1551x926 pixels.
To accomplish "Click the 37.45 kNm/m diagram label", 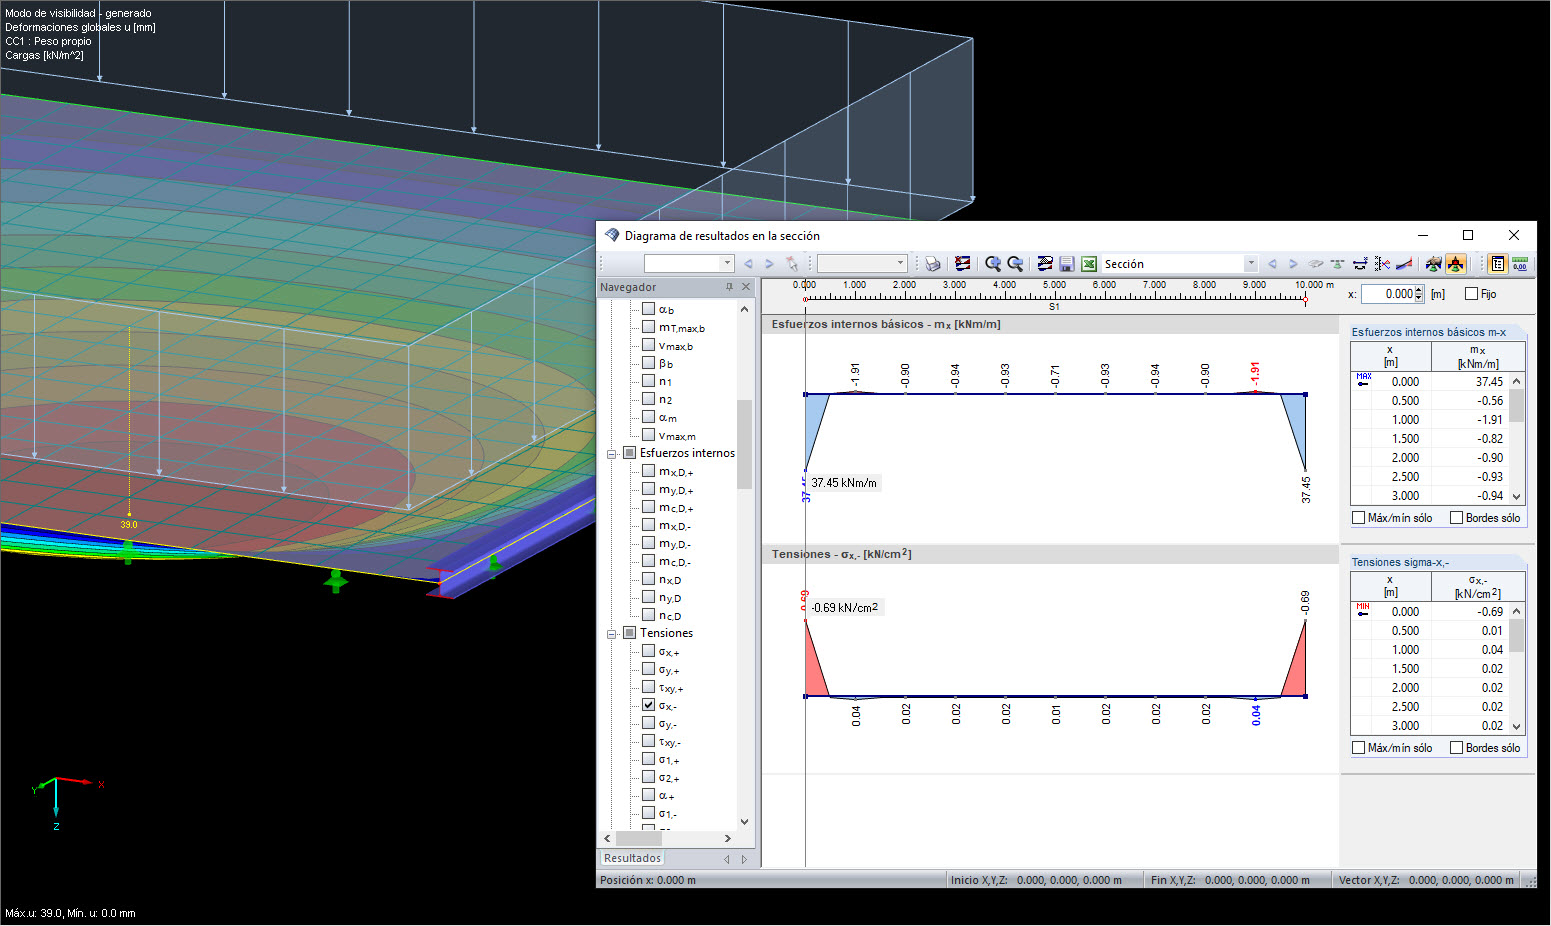I will pos(844,483).
